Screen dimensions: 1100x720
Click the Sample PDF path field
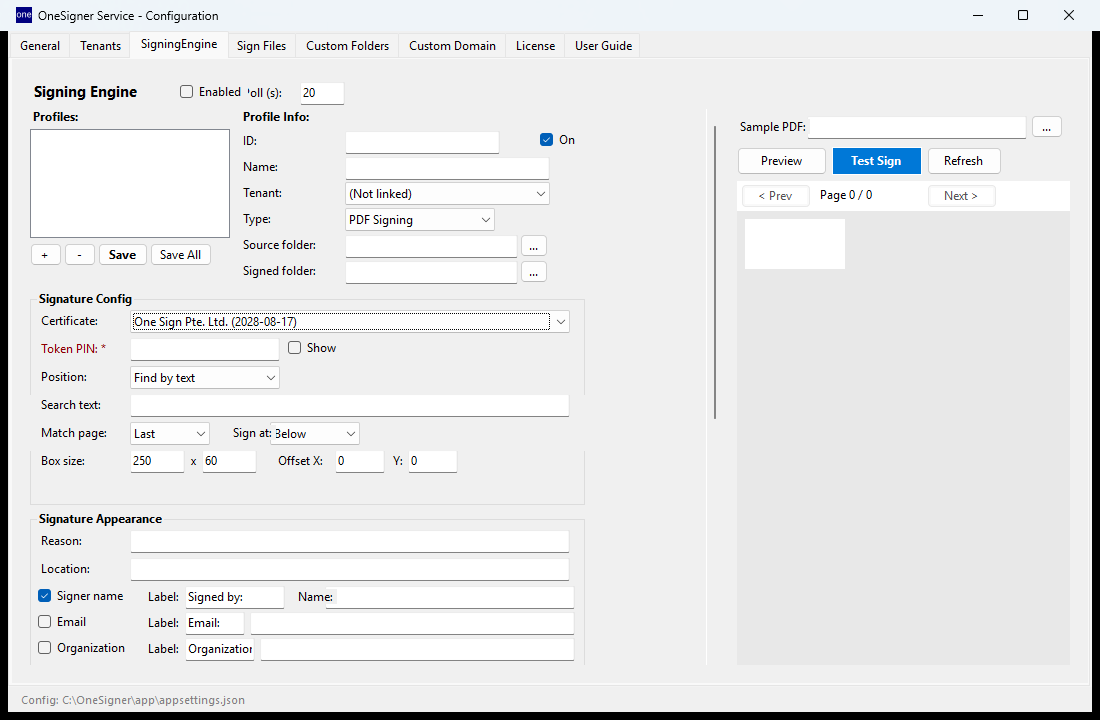[x=917, y=128]
